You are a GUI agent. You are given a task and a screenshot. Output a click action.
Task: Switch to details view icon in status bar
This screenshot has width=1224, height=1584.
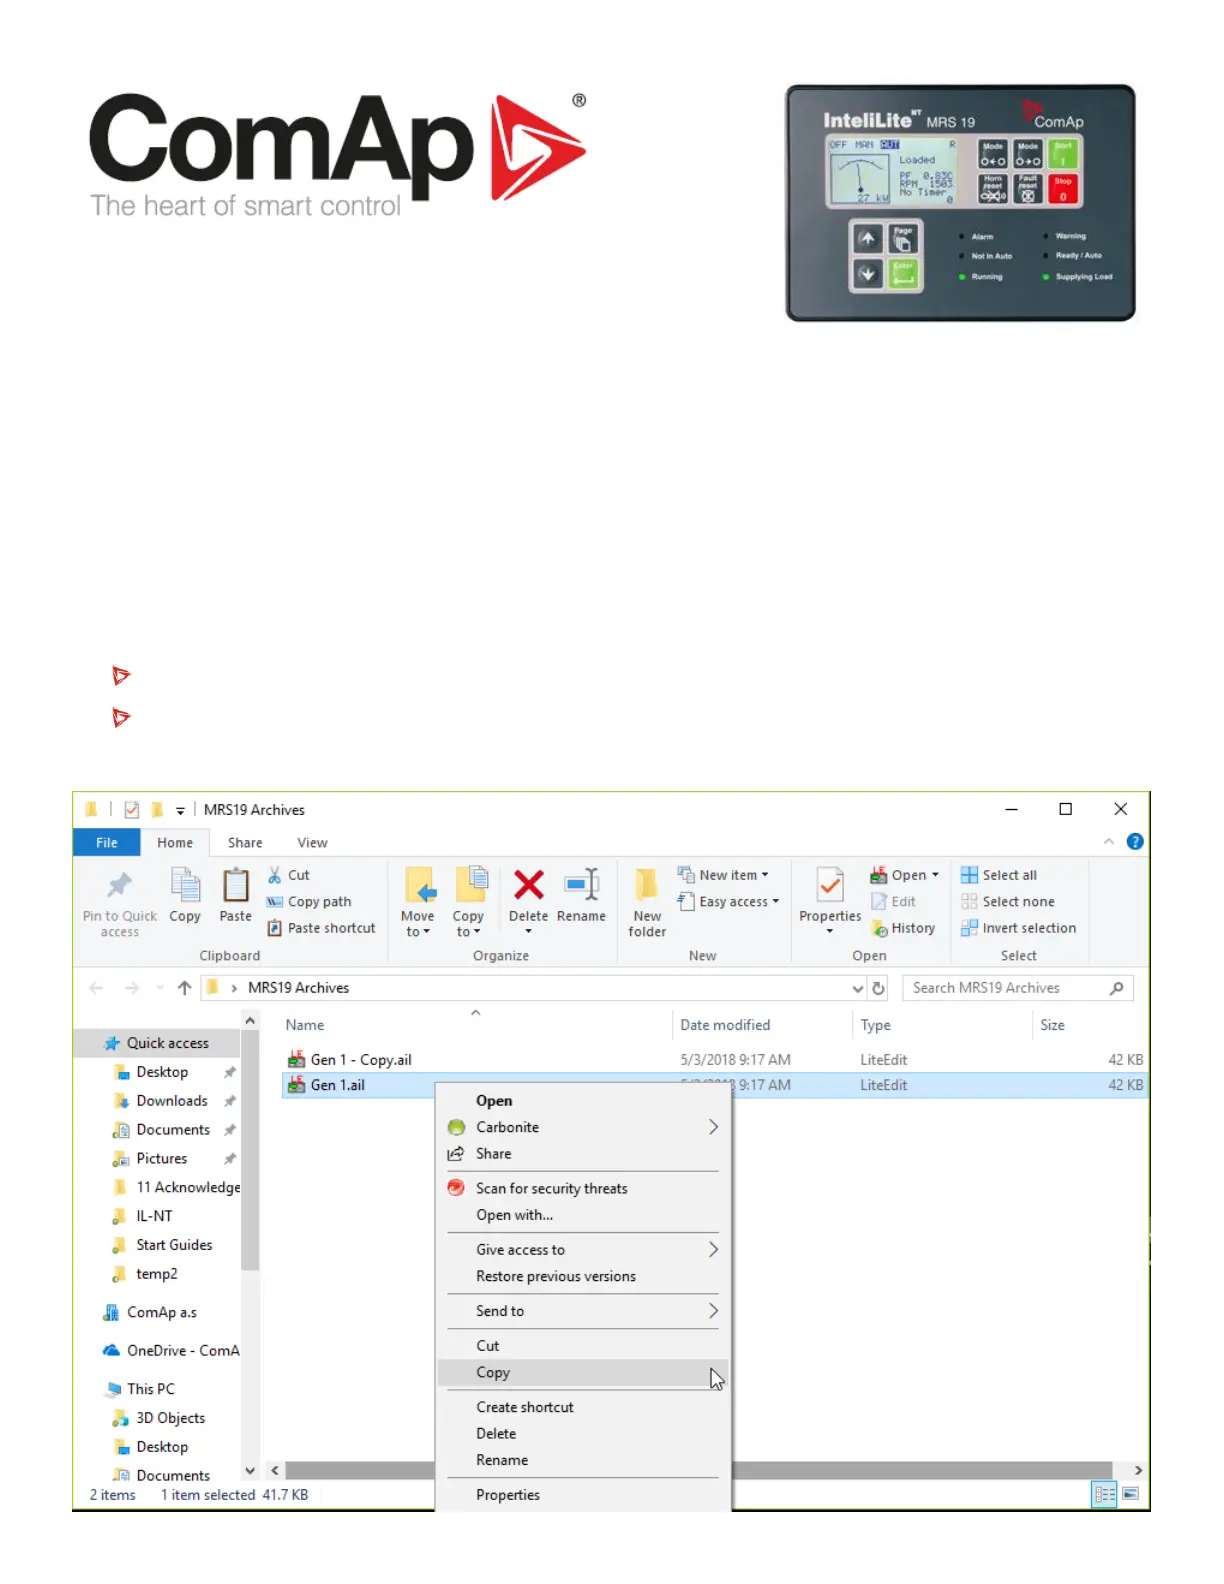[x=1105, y=1494]
